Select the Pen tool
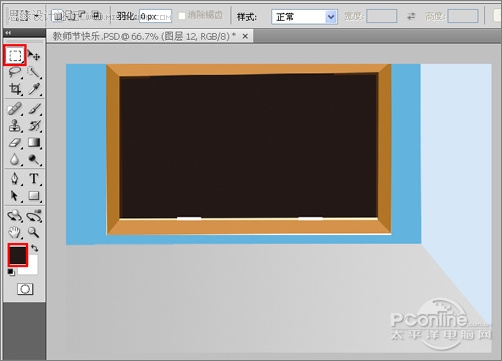 point(15,179)
